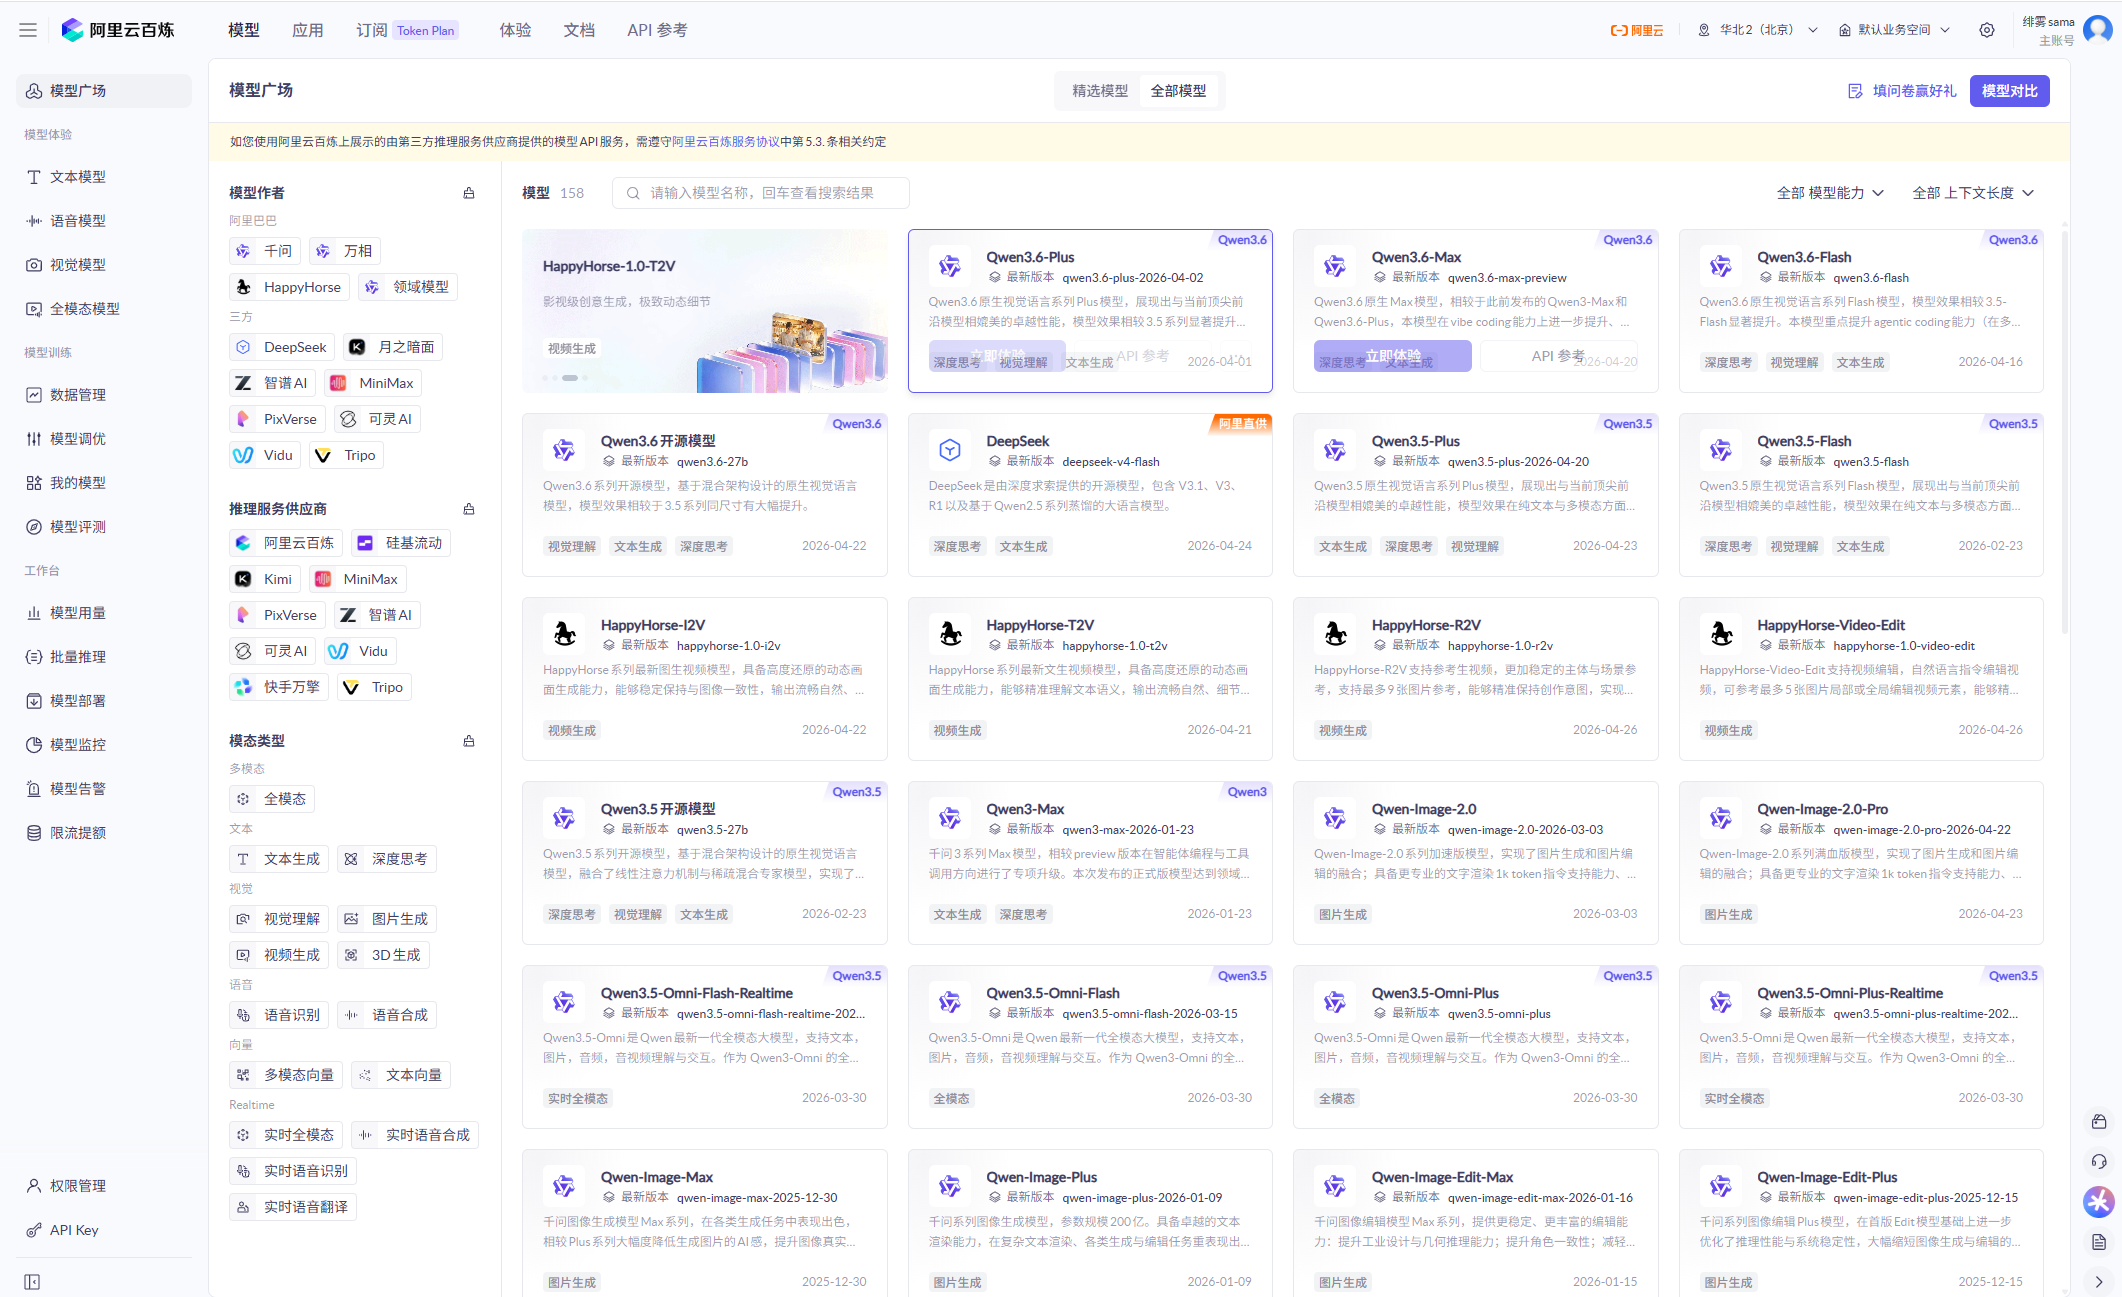2122x1297 pixels.
Task: Collapse sidebar using bottom-left panel icon
Action: pyautogui.click(x=32, y=1282)
